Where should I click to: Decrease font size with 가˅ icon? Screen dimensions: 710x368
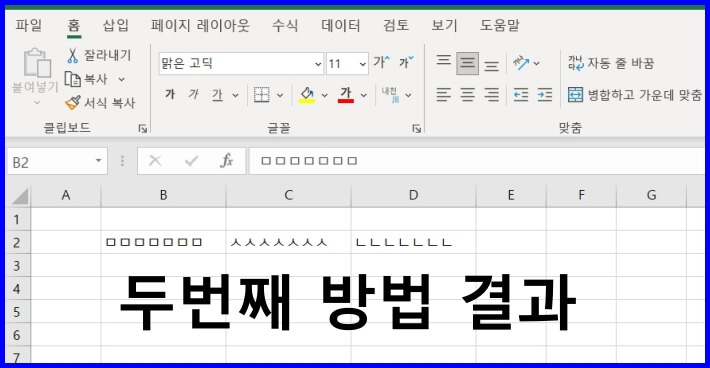pyautogui.click(x=406, y=62)
